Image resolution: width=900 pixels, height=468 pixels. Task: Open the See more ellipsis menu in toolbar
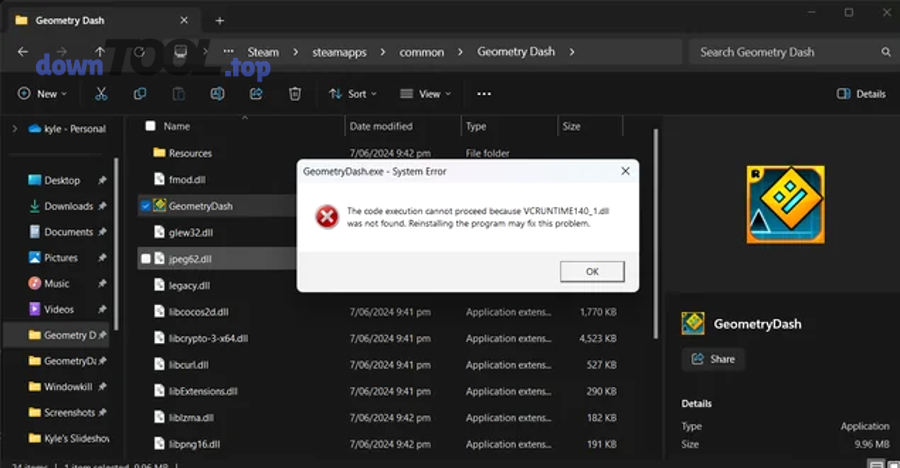tap(484, 94)
